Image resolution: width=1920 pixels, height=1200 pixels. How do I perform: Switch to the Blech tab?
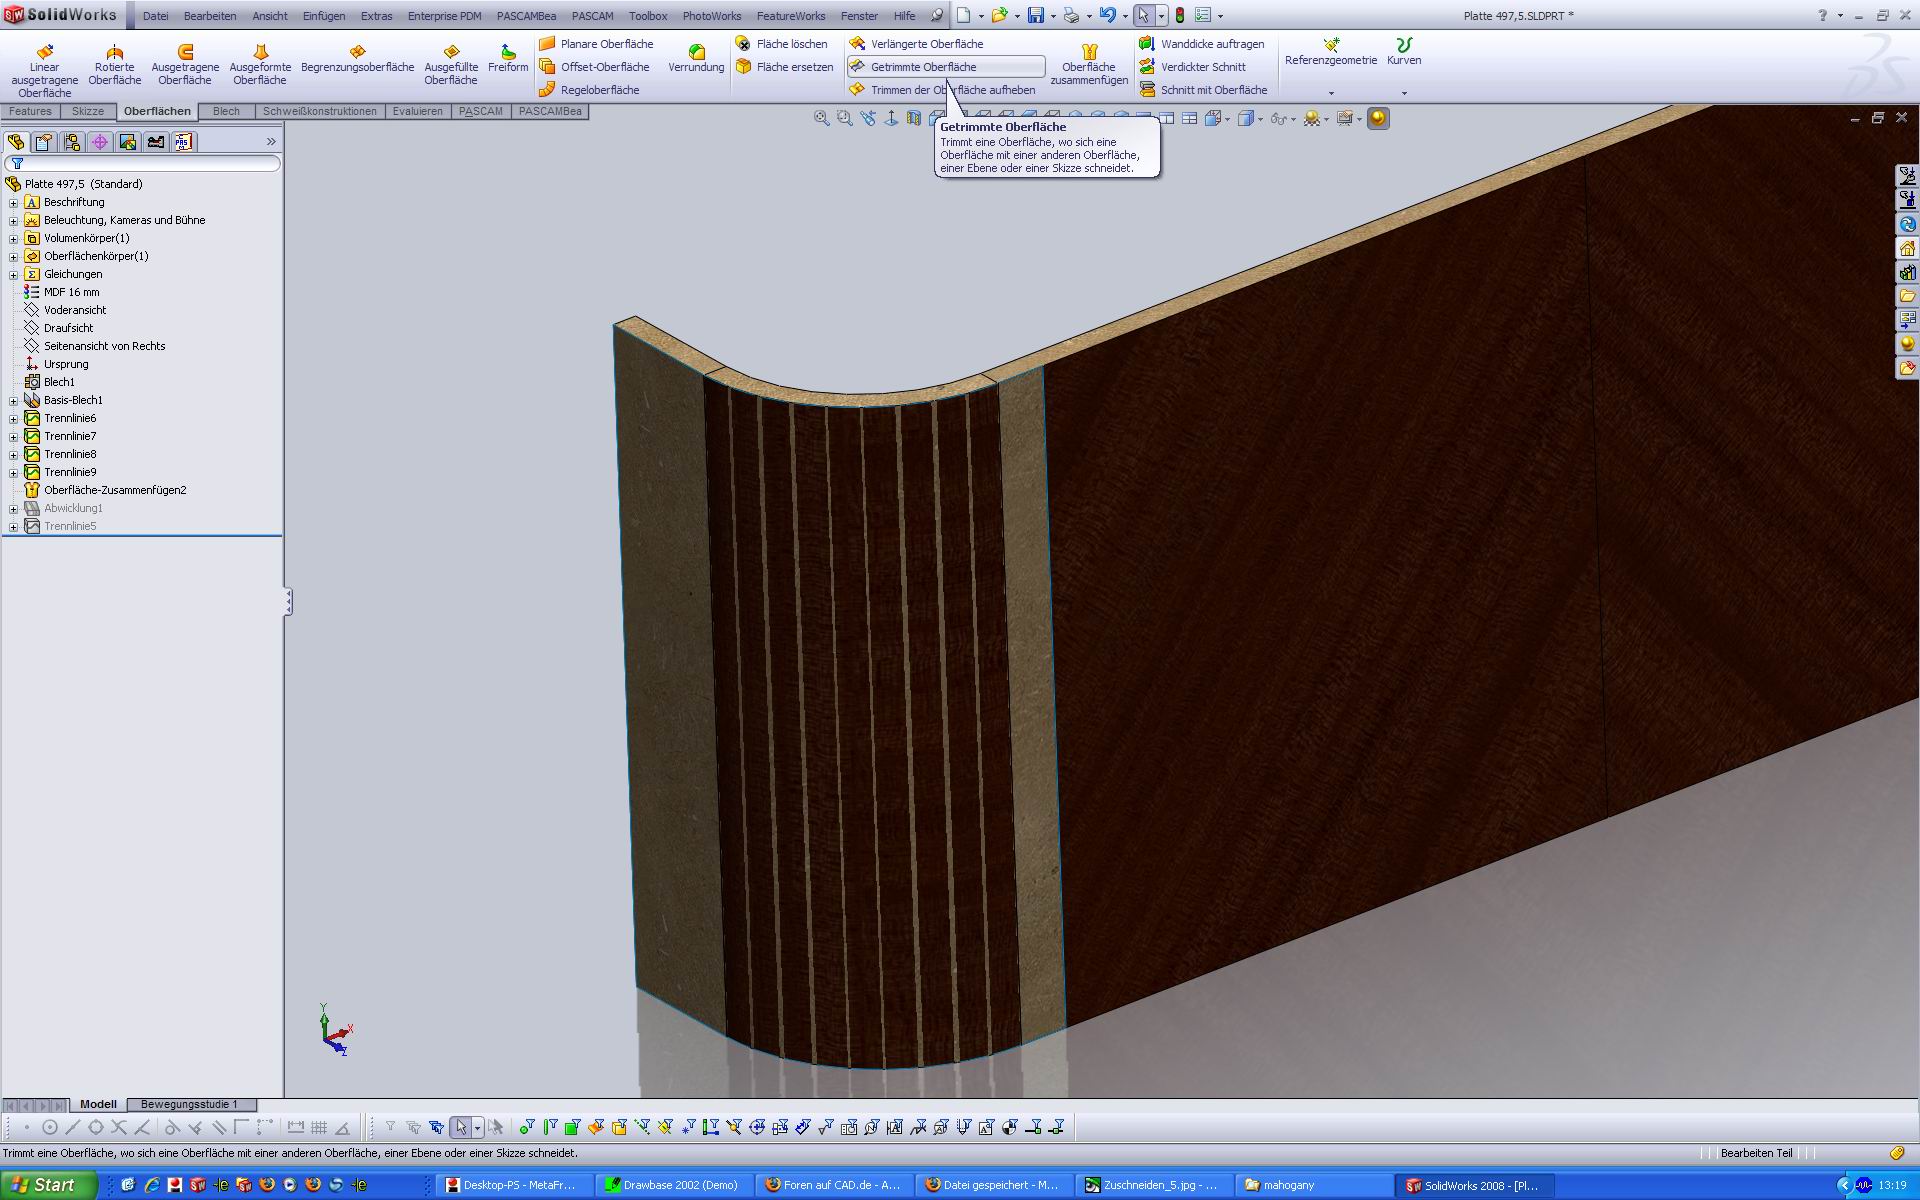226,111
